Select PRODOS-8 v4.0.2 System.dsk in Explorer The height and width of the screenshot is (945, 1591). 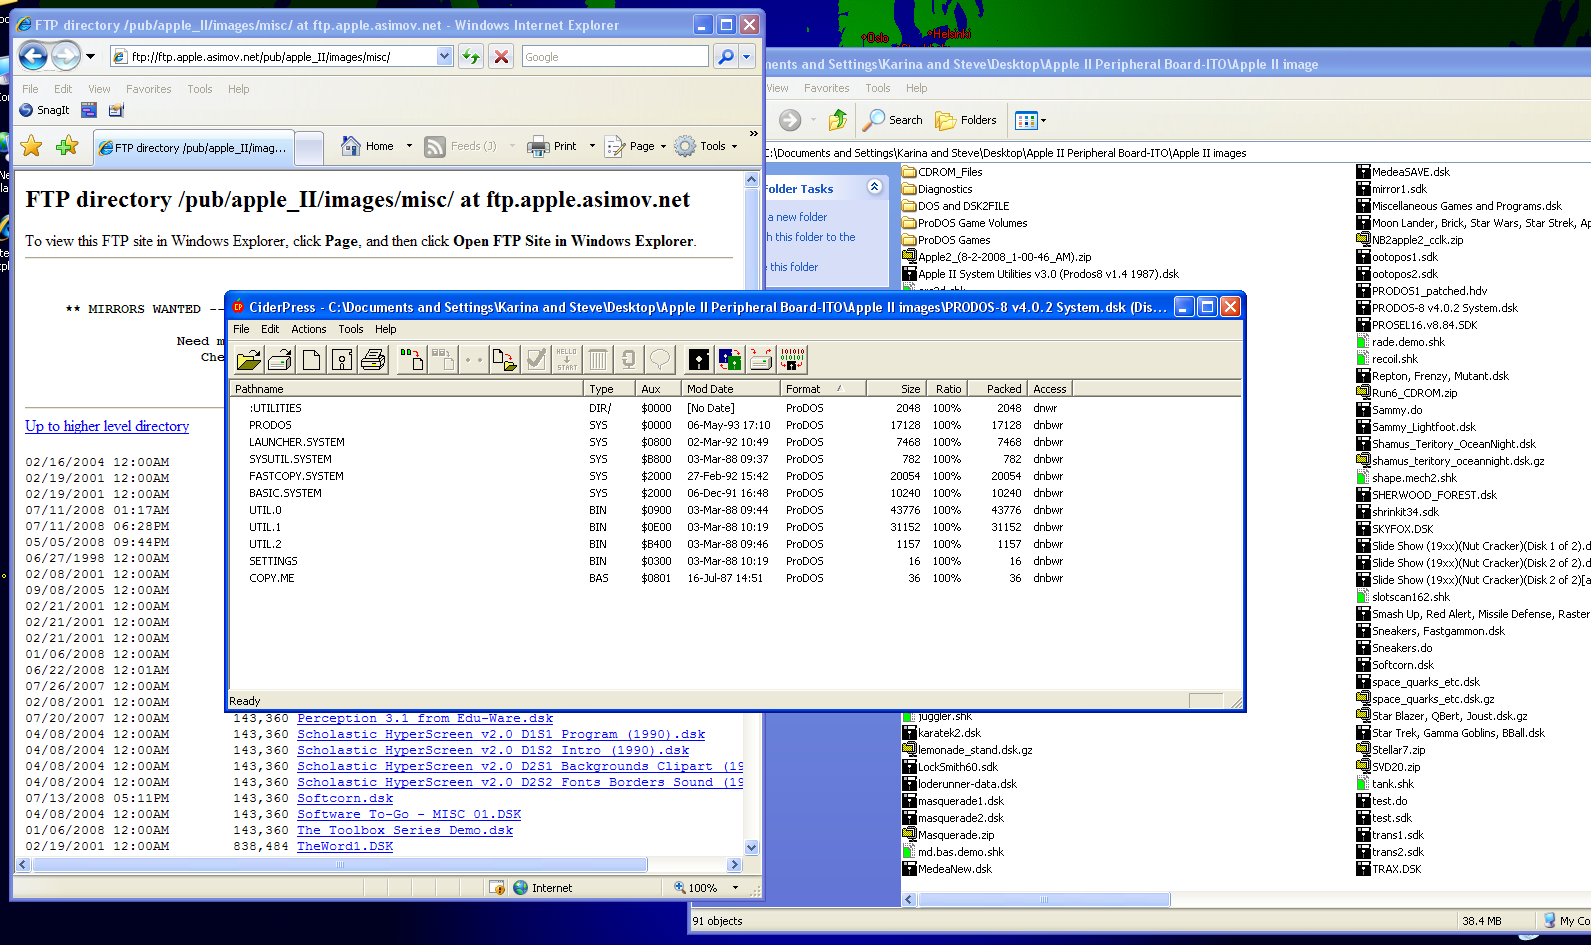pos(1437,308)
